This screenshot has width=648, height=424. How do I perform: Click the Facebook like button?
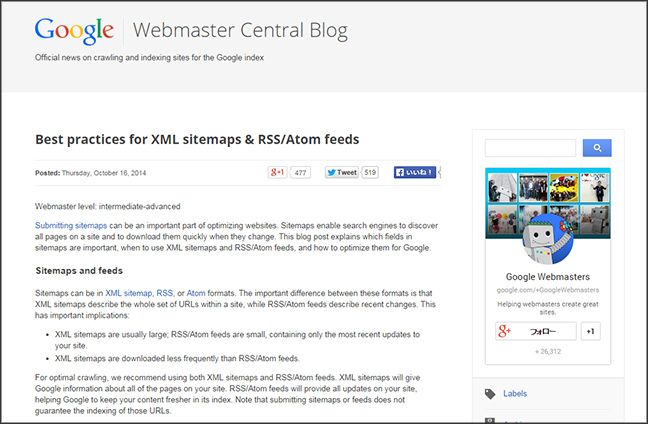(x=415, y=172)
